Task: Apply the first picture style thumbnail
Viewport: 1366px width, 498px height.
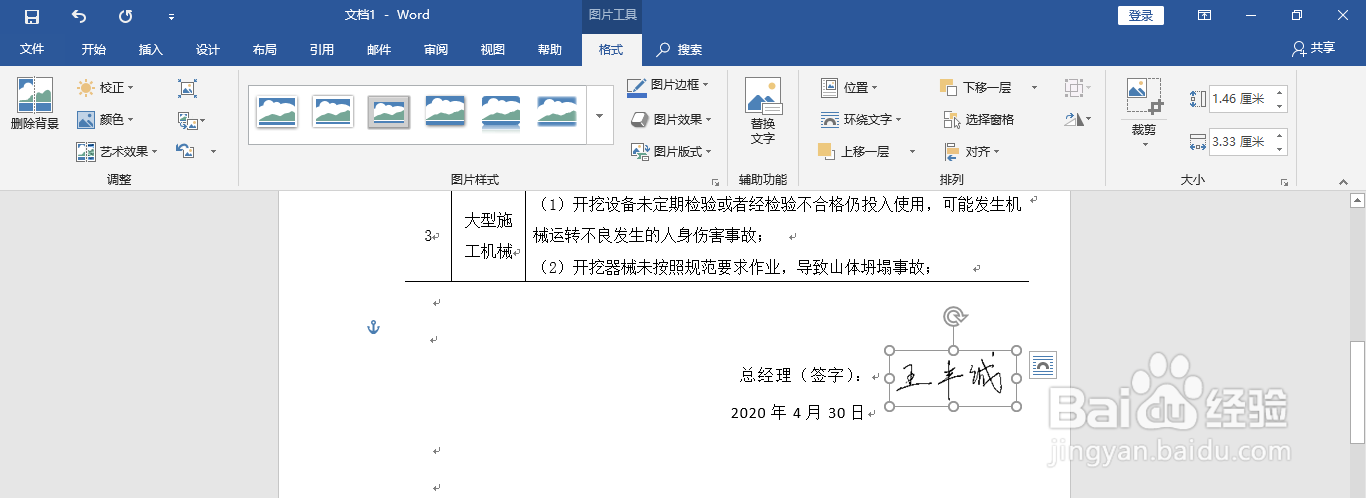Action: tap(277, 111)
